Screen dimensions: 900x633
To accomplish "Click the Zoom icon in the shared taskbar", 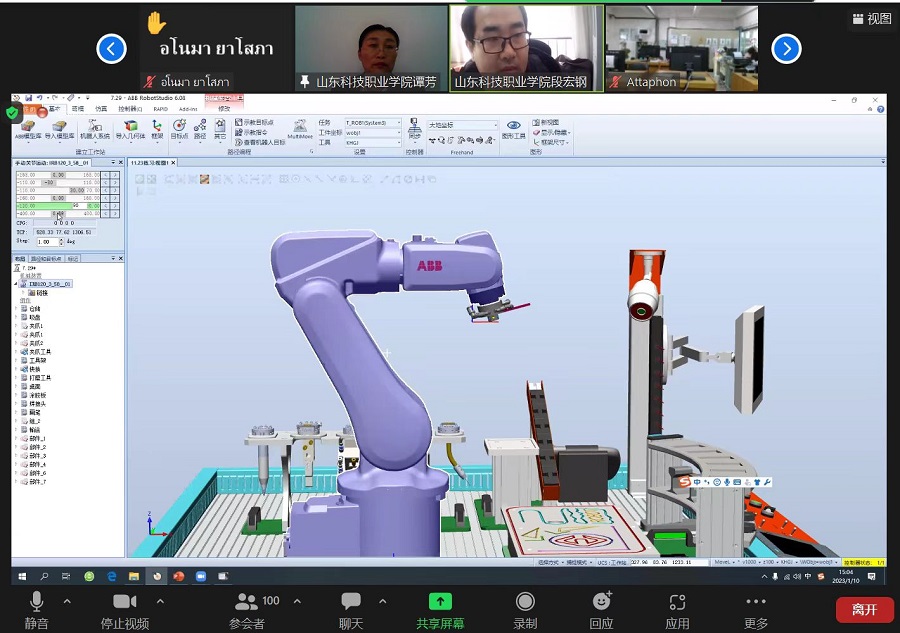I will coord(201,576).
